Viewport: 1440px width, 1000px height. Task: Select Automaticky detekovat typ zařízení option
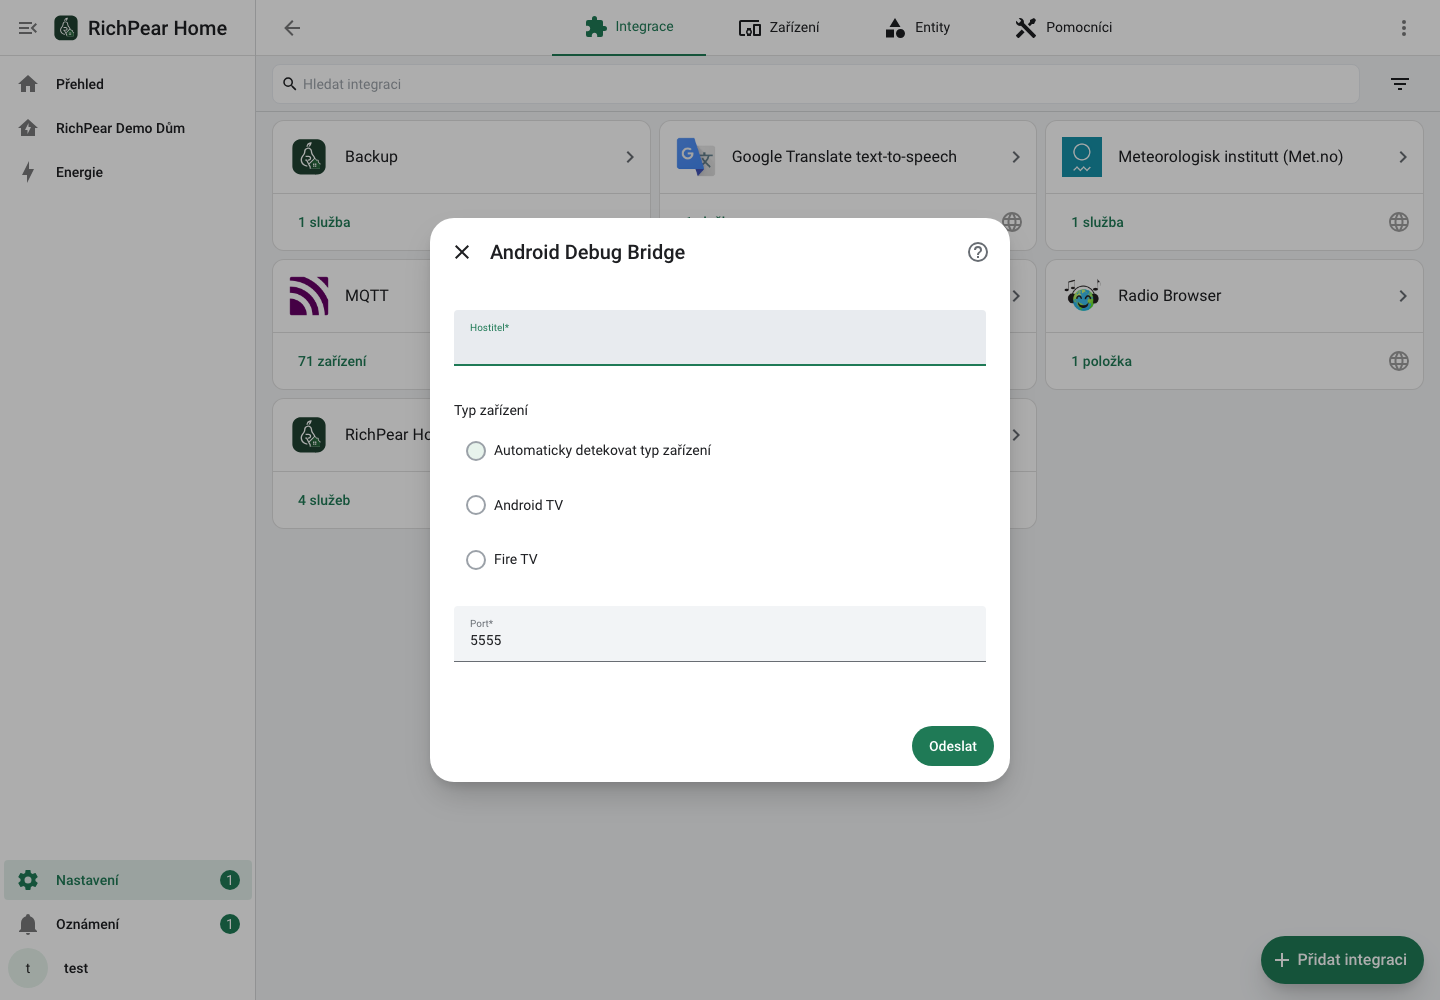(476, 451)
